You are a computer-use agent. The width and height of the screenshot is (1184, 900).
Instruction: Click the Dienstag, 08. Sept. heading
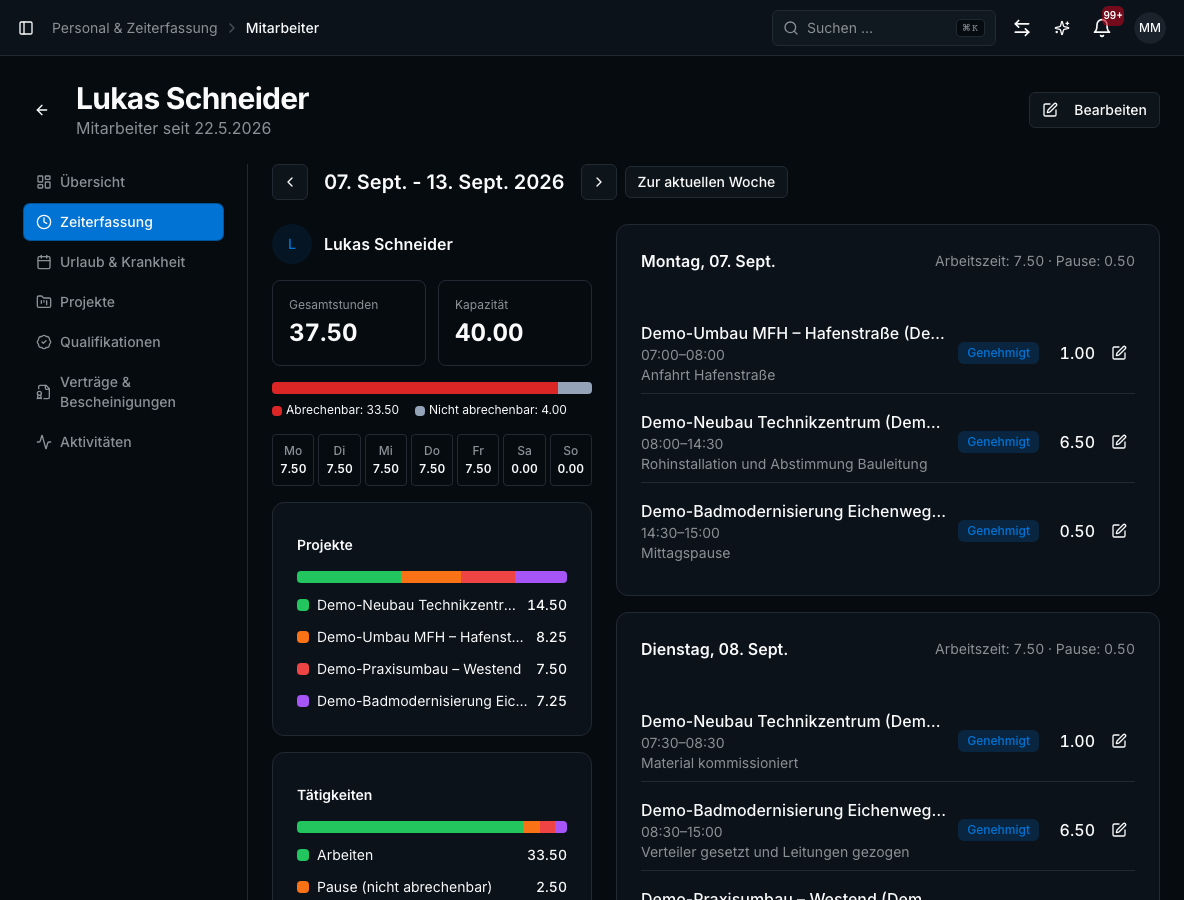point(714,649)
